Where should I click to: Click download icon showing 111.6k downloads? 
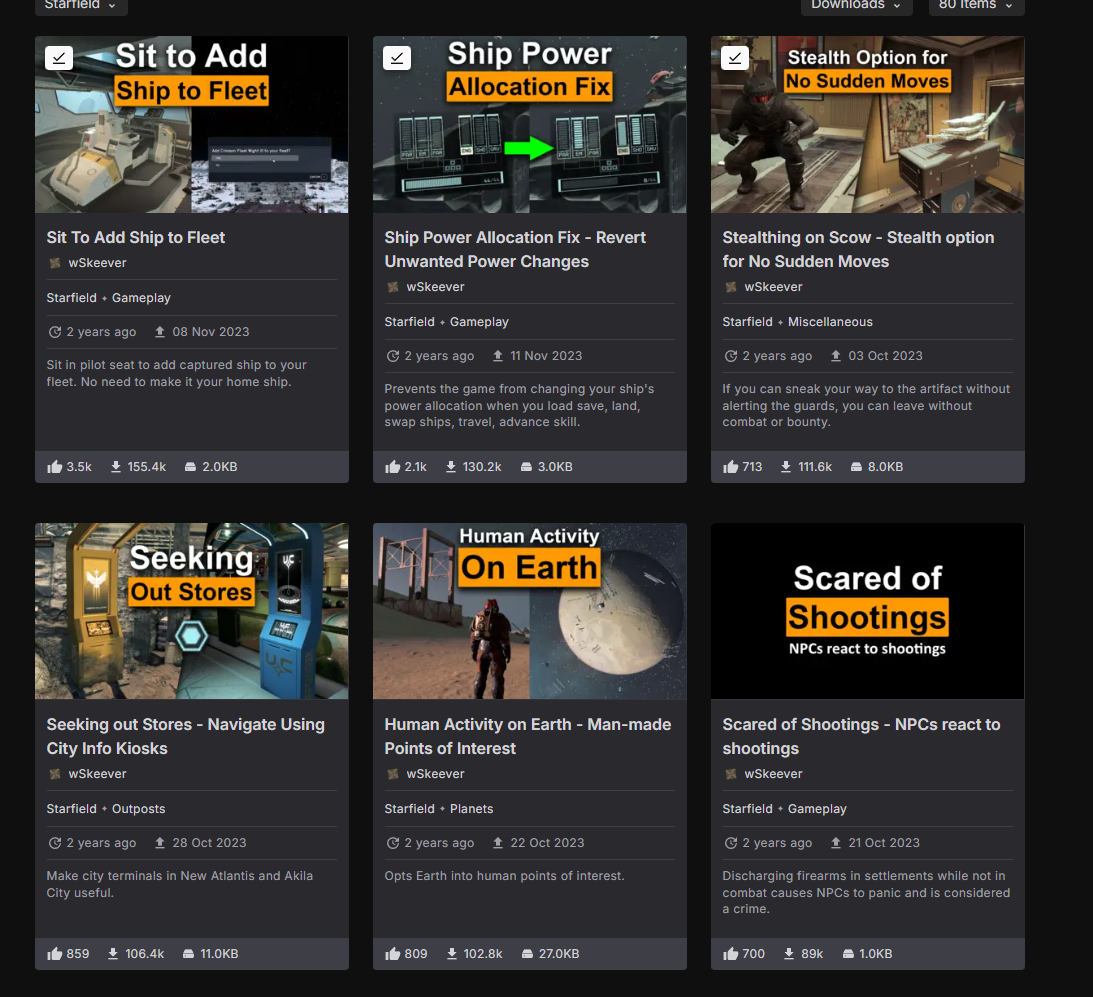tap(786, 467)
